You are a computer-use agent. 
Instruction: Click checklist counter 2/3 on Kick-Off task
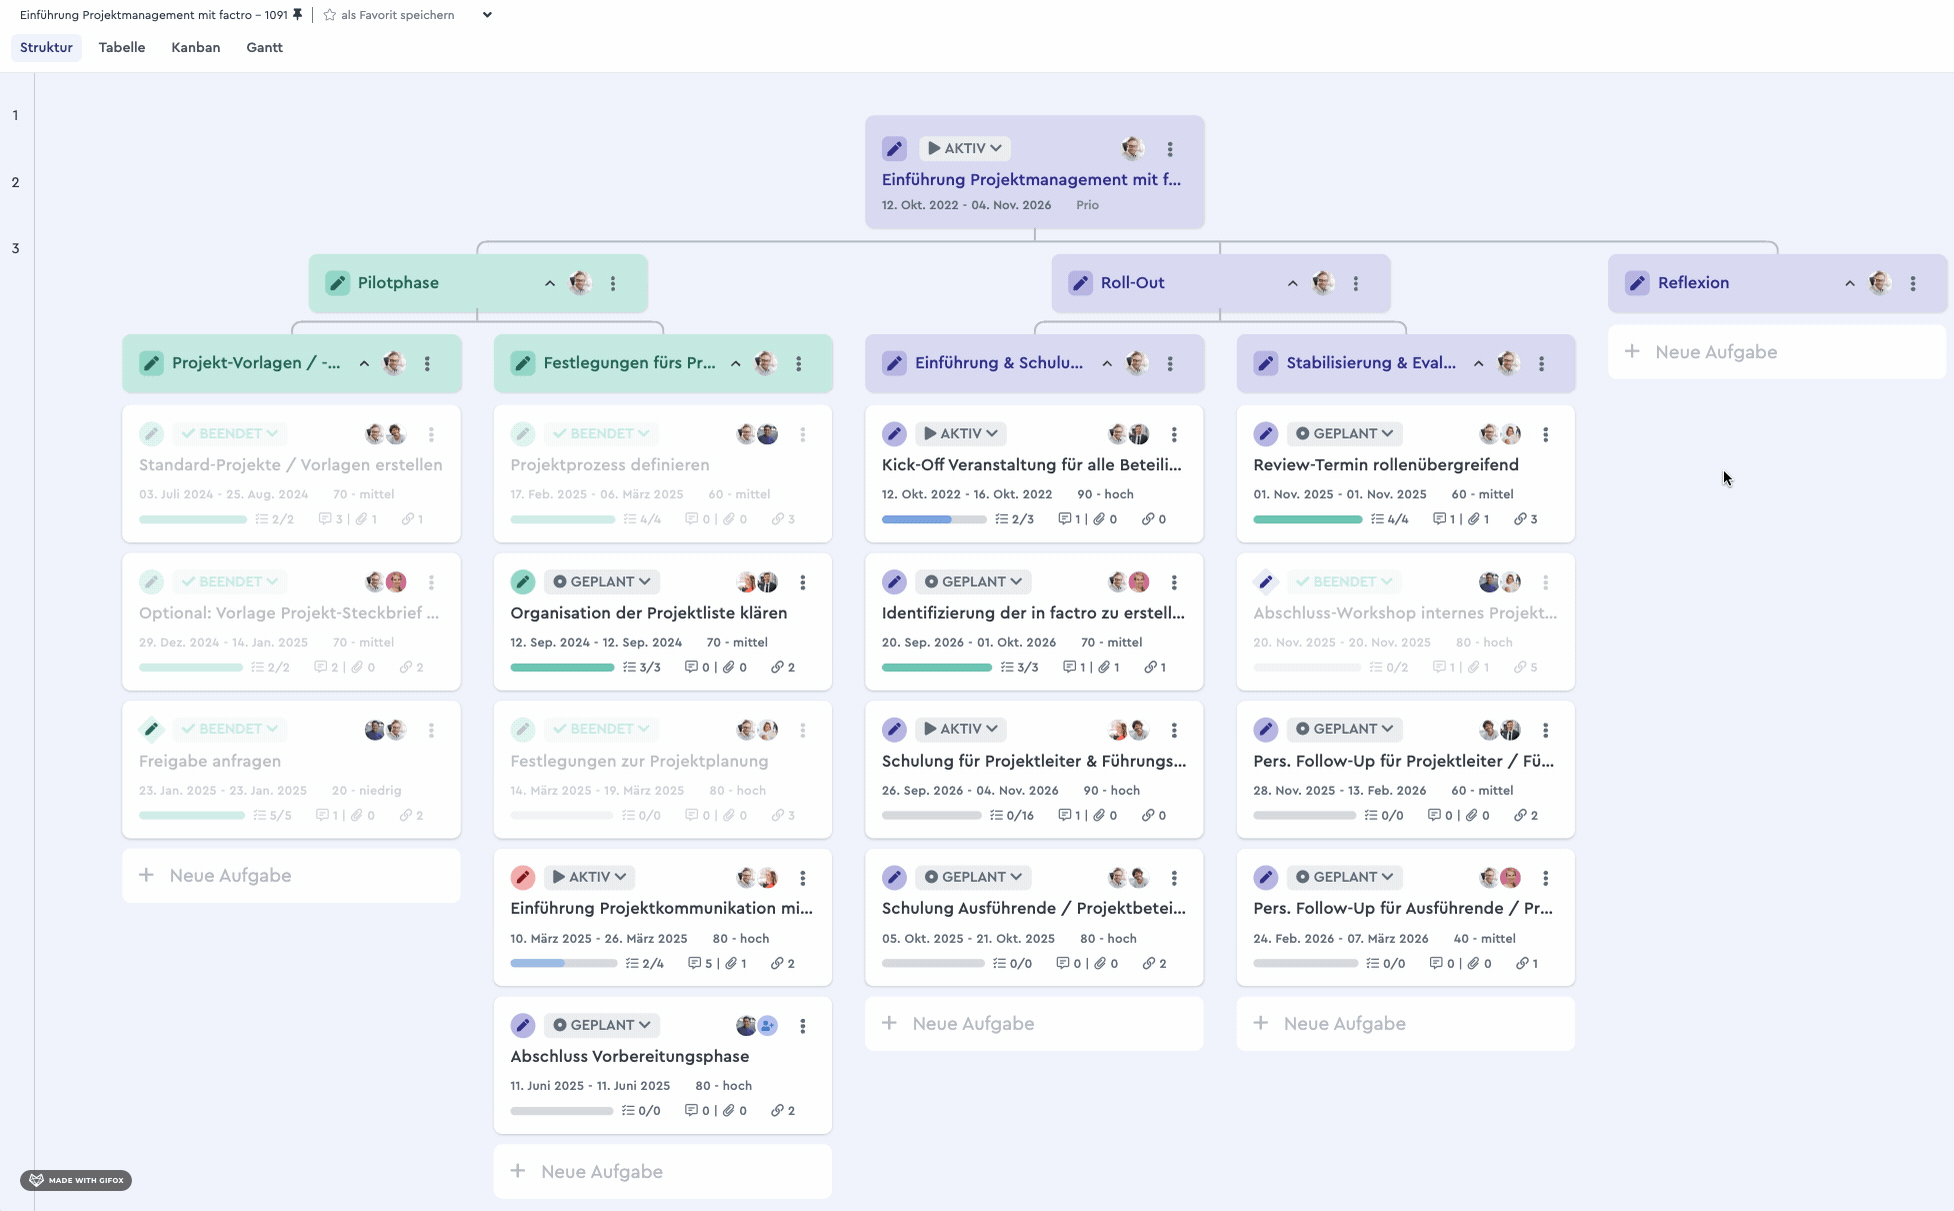1014,519
